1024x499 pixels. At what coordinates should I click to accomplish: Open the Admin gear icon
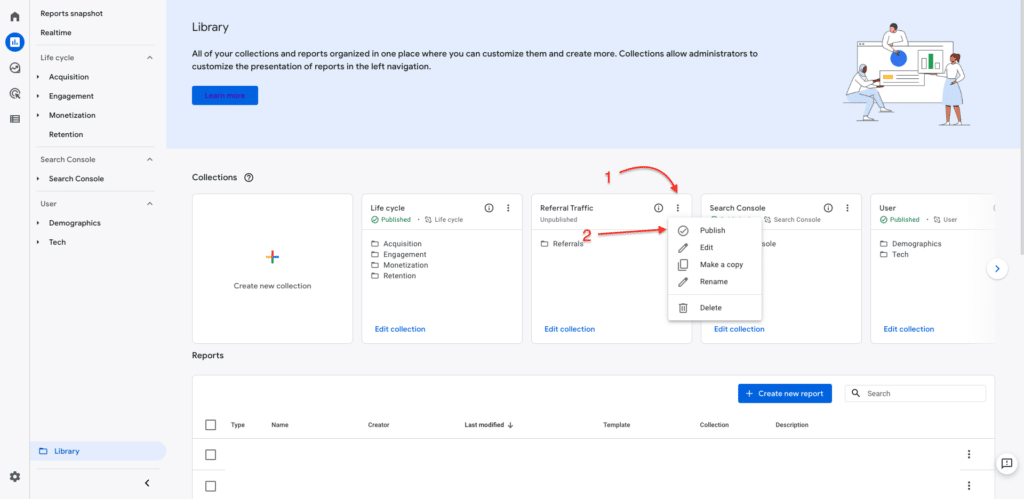coord(14,477)
